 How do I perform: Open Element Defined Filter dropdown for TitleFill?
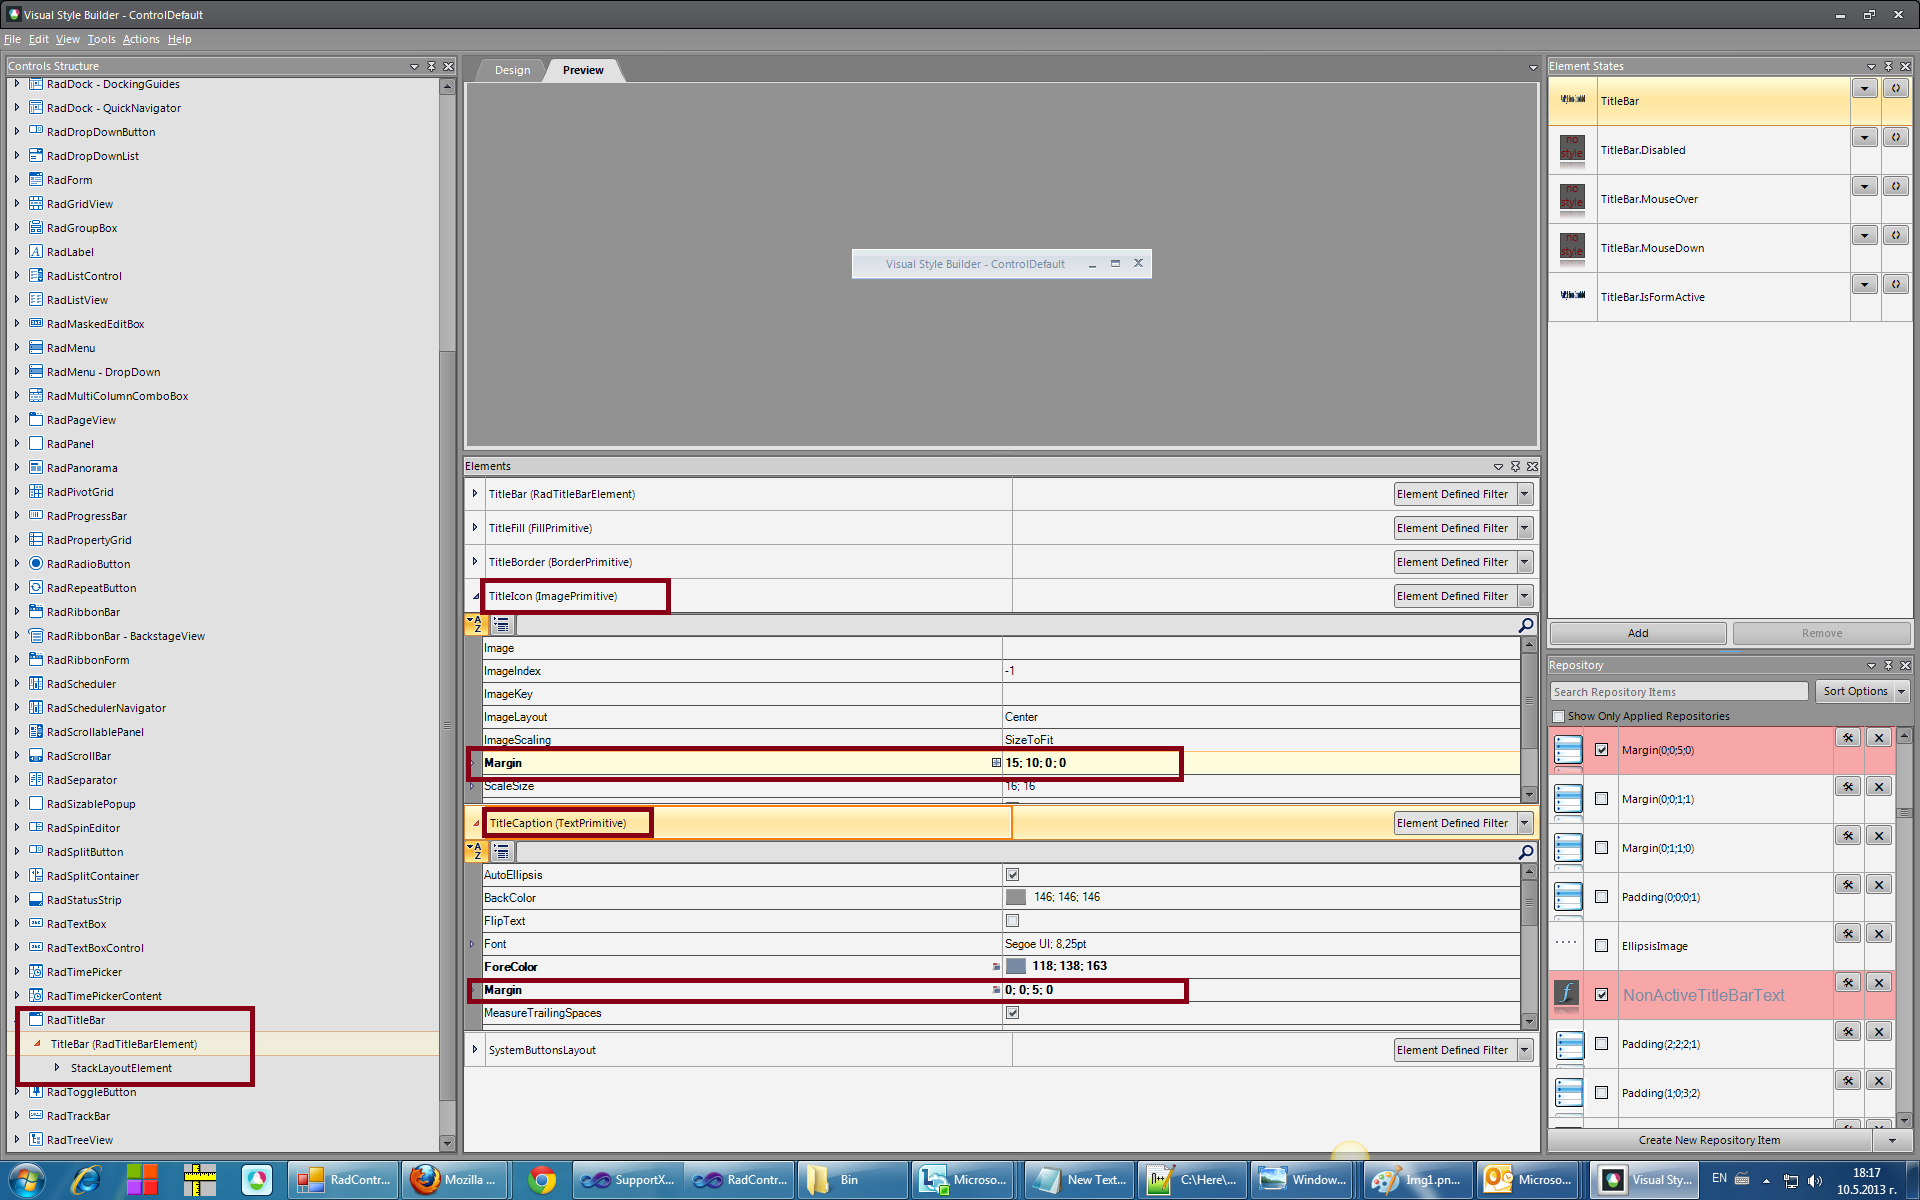coord(1525,528)
